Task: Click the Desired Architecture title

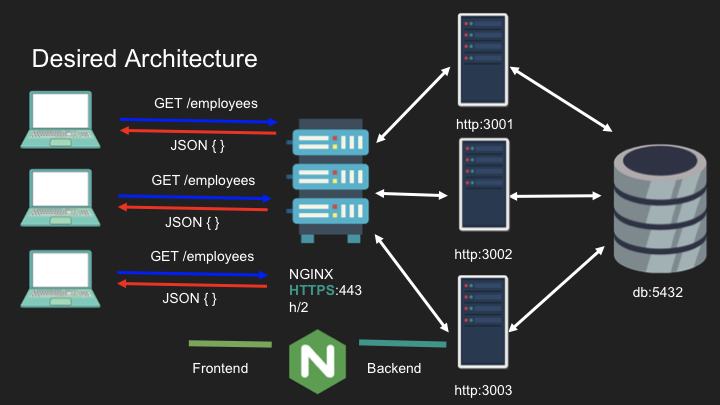Action: pos(145,59)
